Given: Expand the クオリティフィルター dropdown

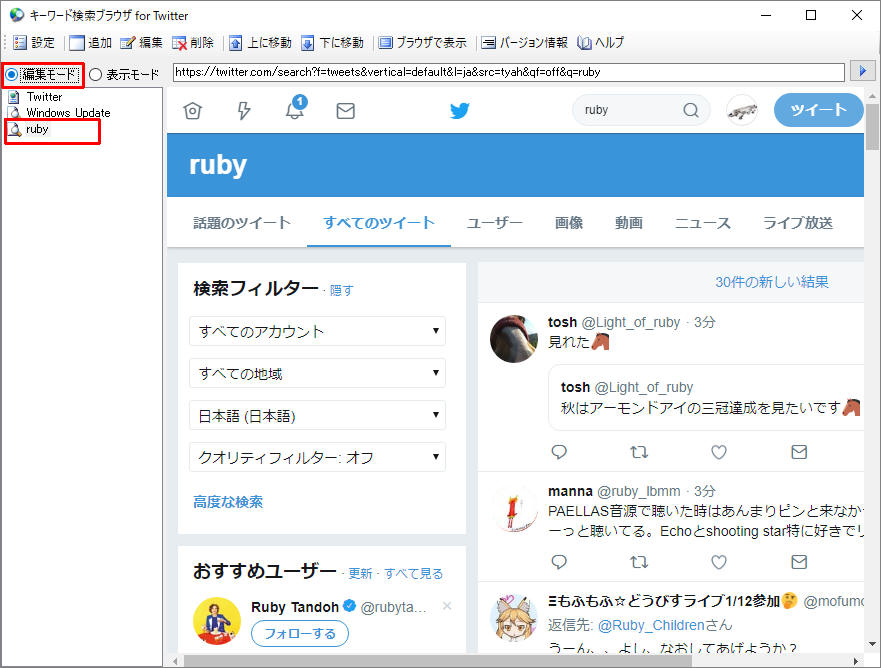Looking at the screenshot, I should [317, 457].
